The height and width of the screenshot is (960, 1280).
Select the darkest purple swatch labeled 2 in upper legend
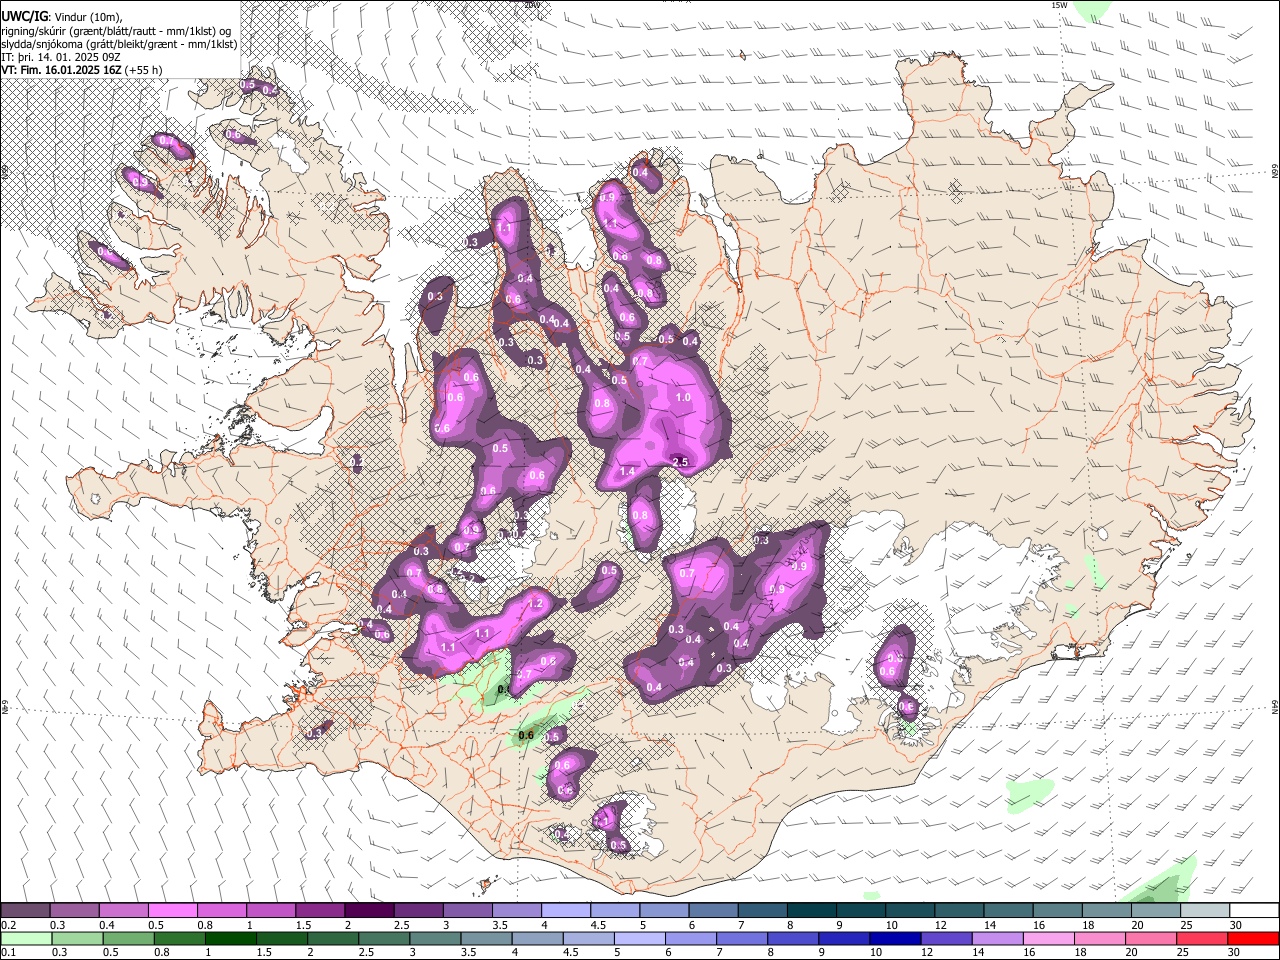pyautogui.click(x=369, y=911)
